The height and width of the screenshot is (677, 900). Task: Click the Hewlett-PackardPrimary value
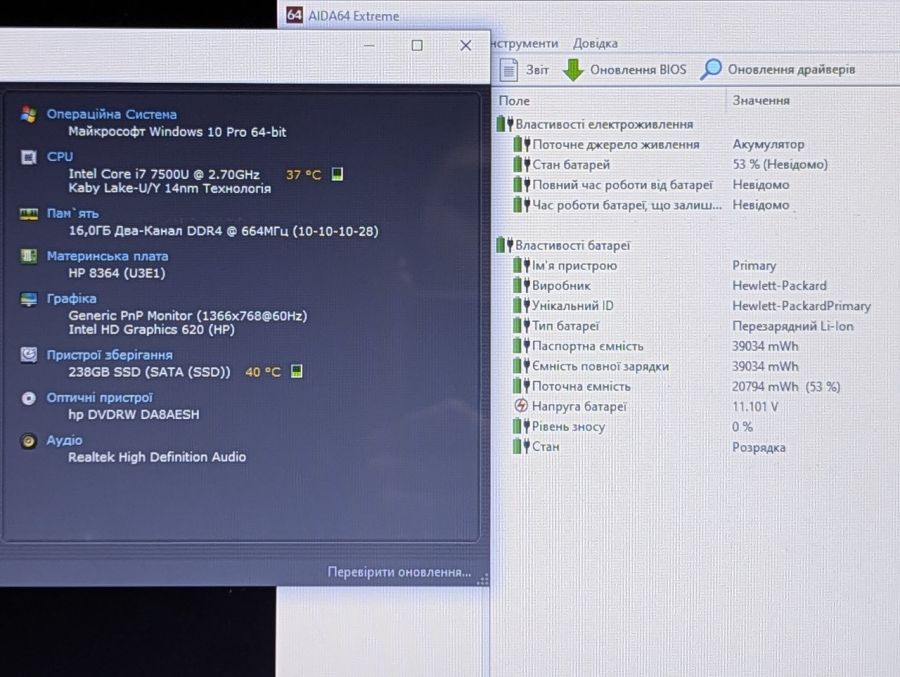[x=801, y=305]
